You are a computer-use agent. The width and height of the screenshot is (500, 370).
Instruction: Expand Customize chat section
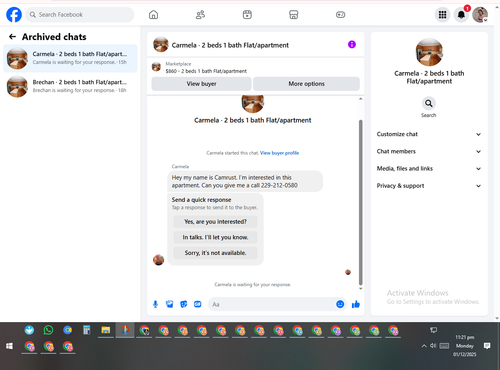(429, 134)
